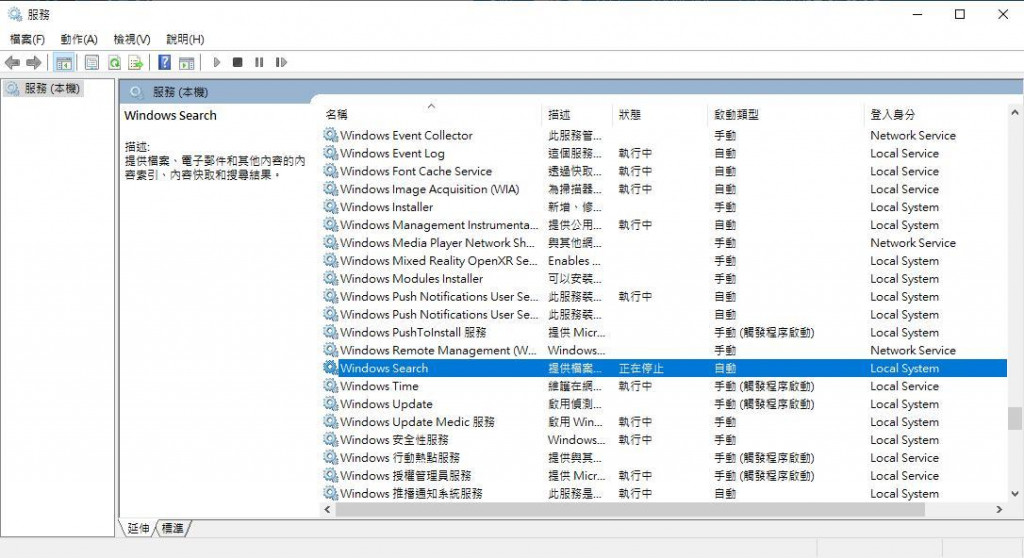Open the 說明(H) menu
The width and height of the screenshot is (1024, 558).
tap(185, 39)
